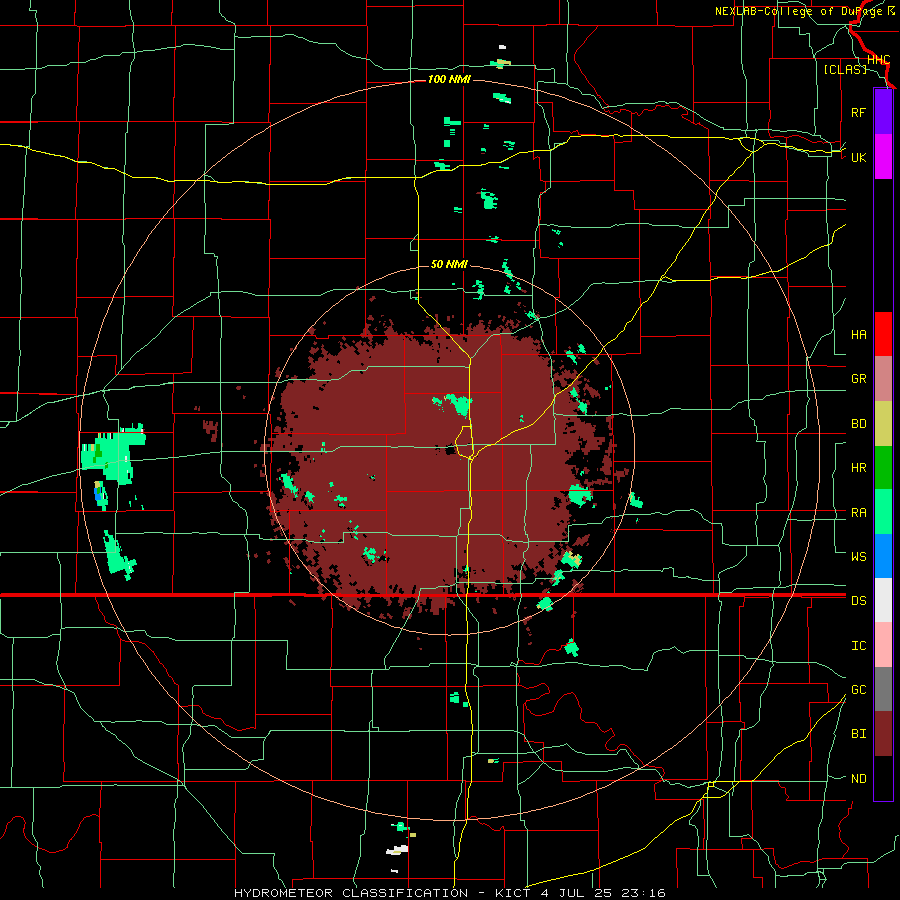Click the HHC product label

click(x=878, y=60)
